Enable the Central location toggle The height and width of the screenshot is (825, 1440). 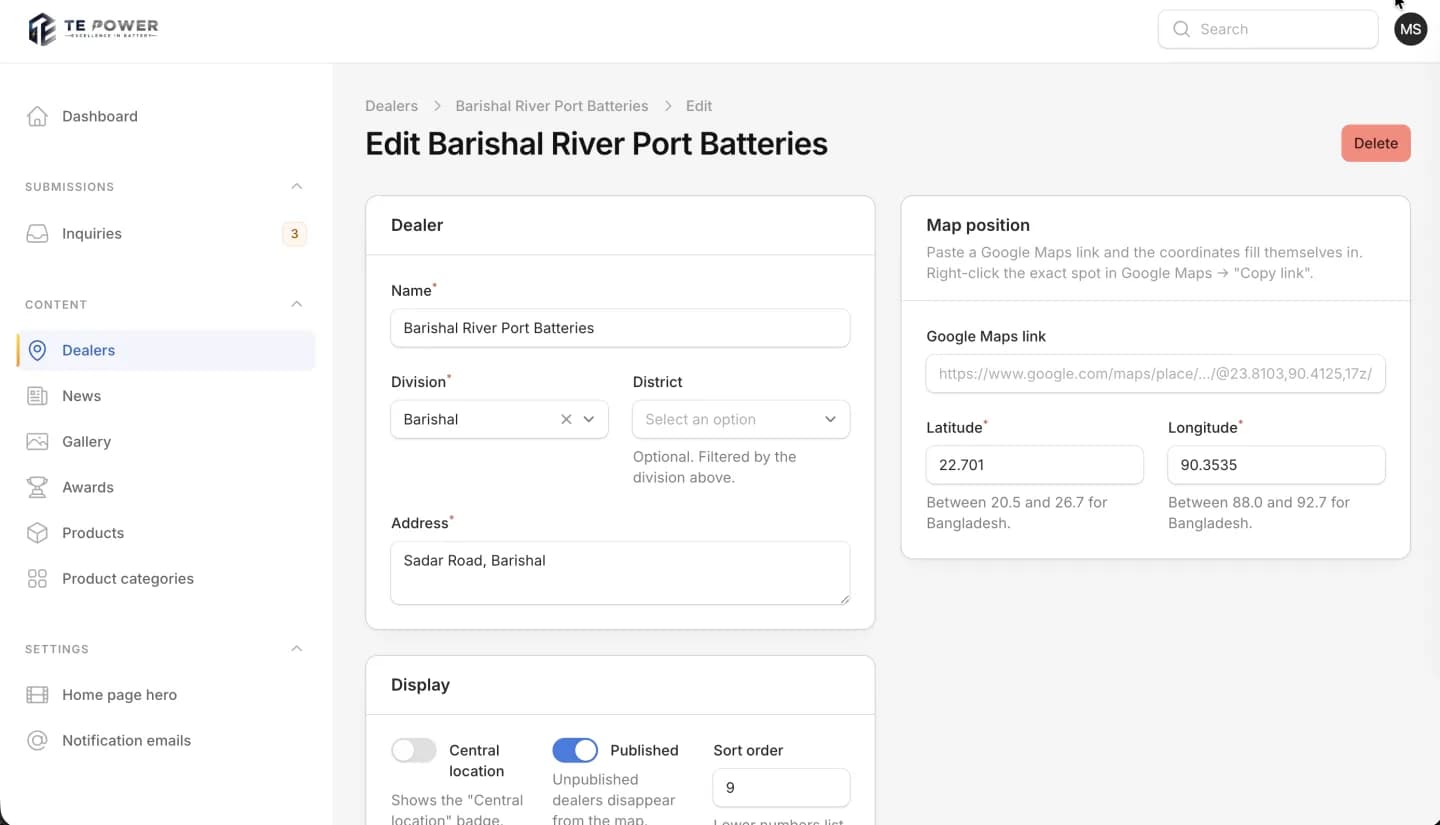click(414, 750)
